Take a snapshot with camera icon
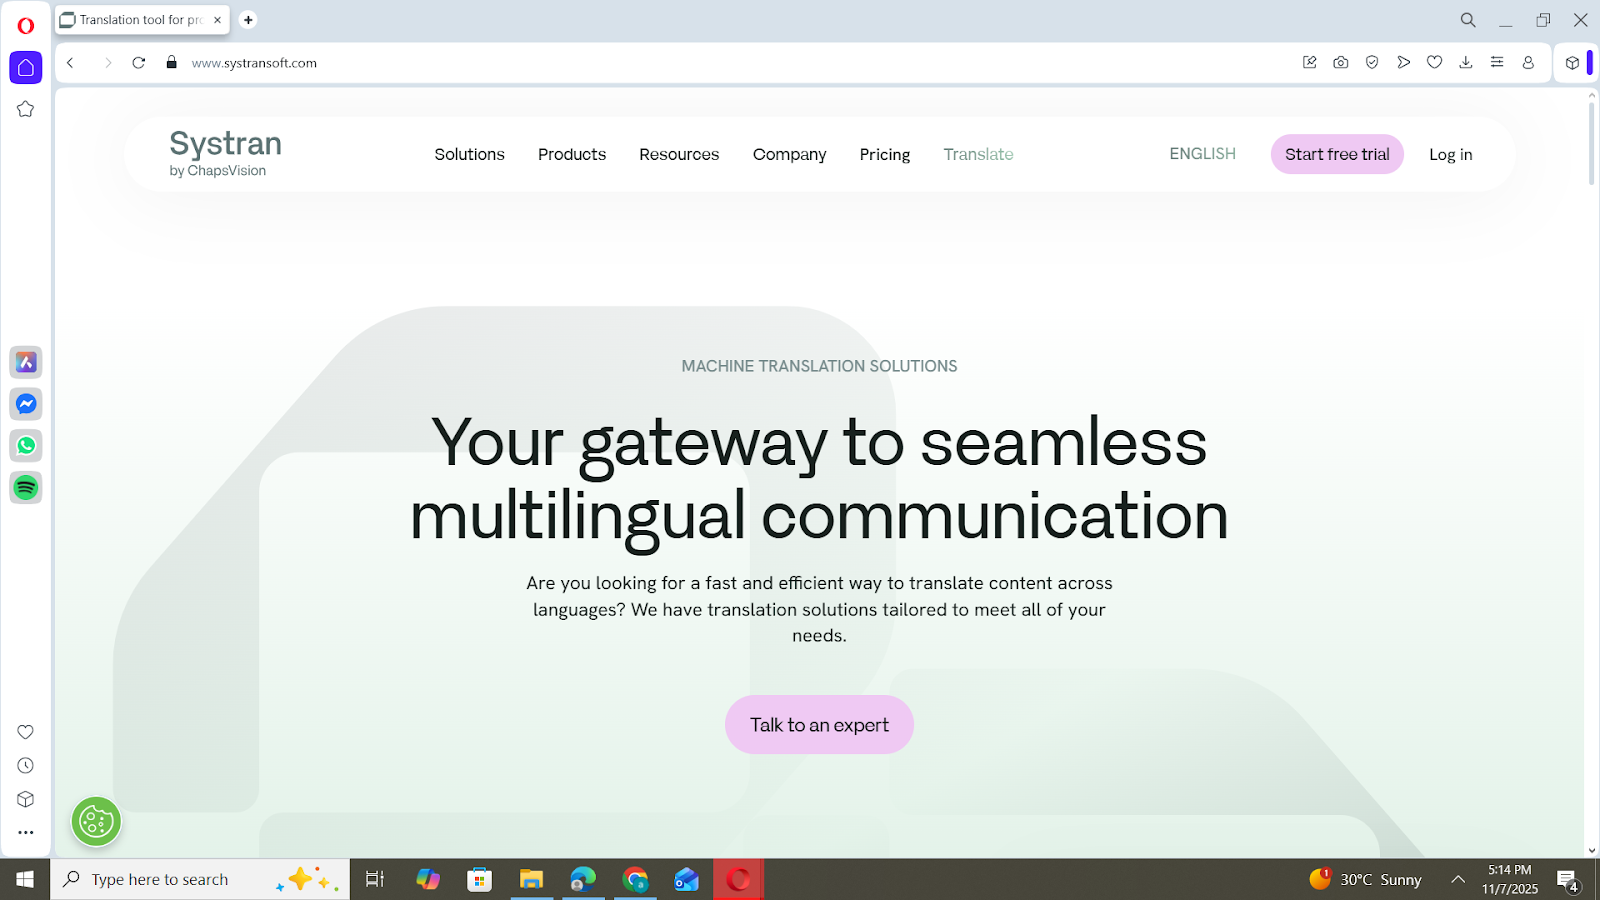Viewport: 1600px width, 900px height. click(x=1341, y=62)
